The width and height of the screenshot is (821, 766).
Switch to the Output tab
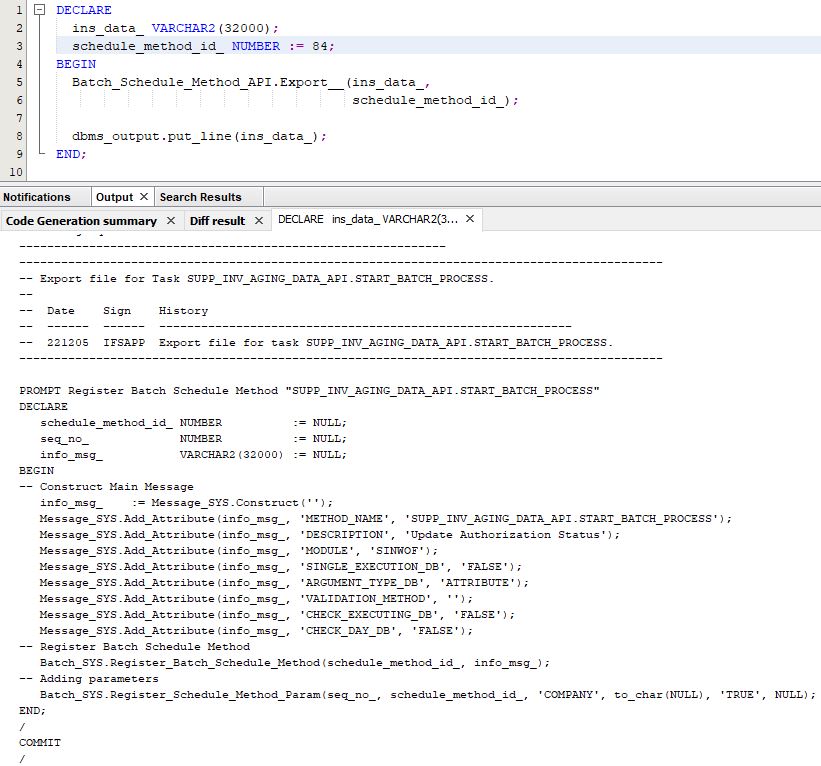click(x=114, y=197)
